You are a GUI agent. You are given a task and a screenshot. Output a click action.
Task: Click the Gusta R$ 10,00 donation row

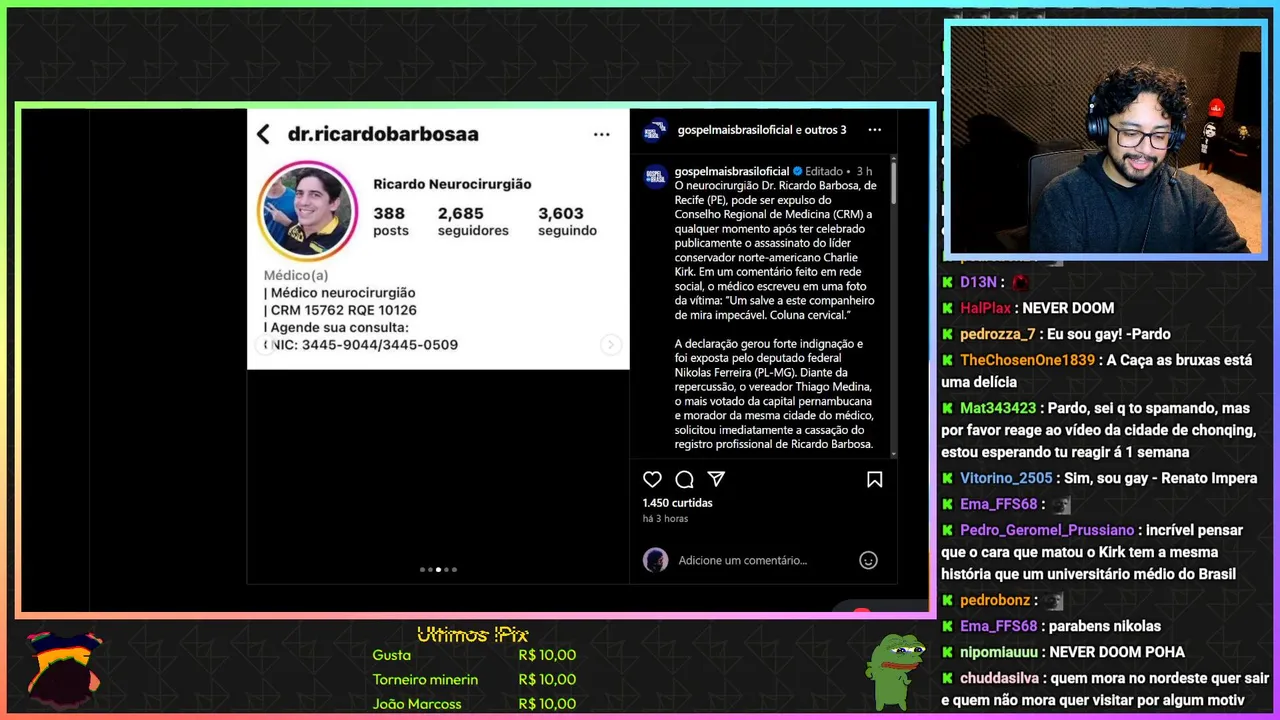point(474,655)
